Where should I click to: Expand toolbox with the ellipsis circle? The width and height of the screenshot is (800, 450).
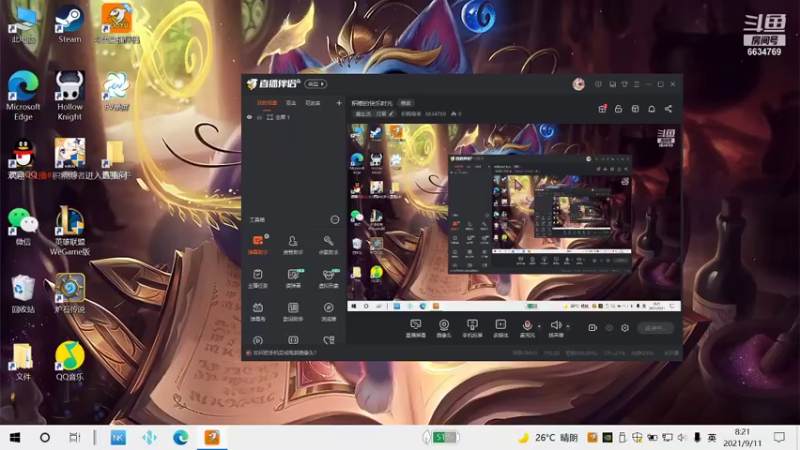335,219
